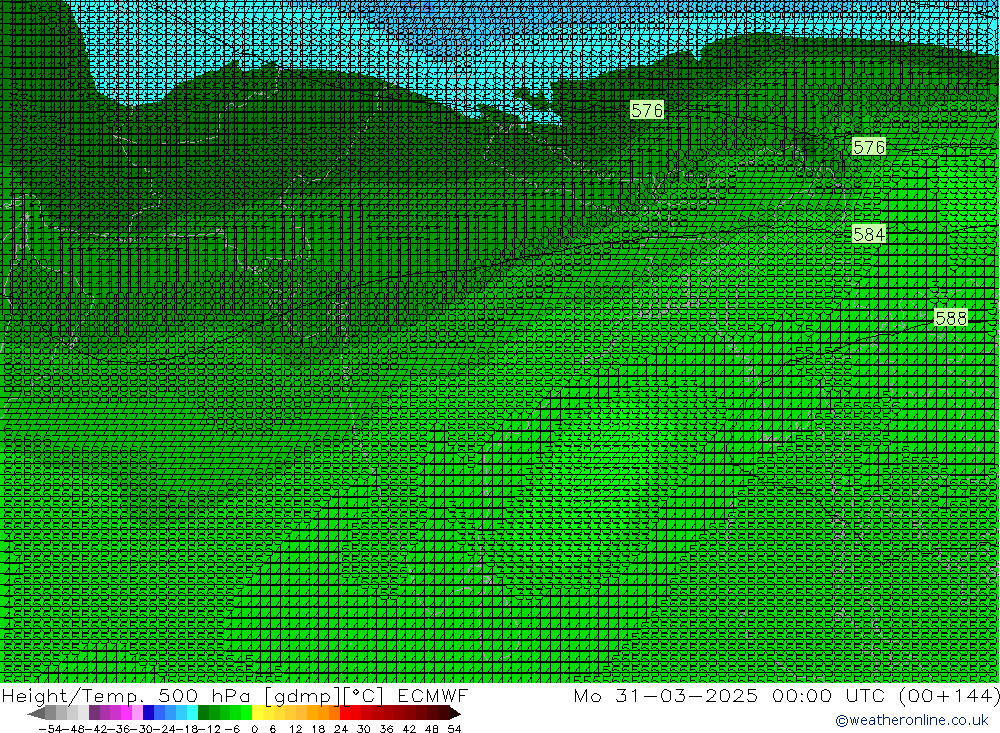Image resolution: width=1000 pixels, height=733 pixels.
Task: Click the Mo 31-03-2025 date text
Action: 666,695
